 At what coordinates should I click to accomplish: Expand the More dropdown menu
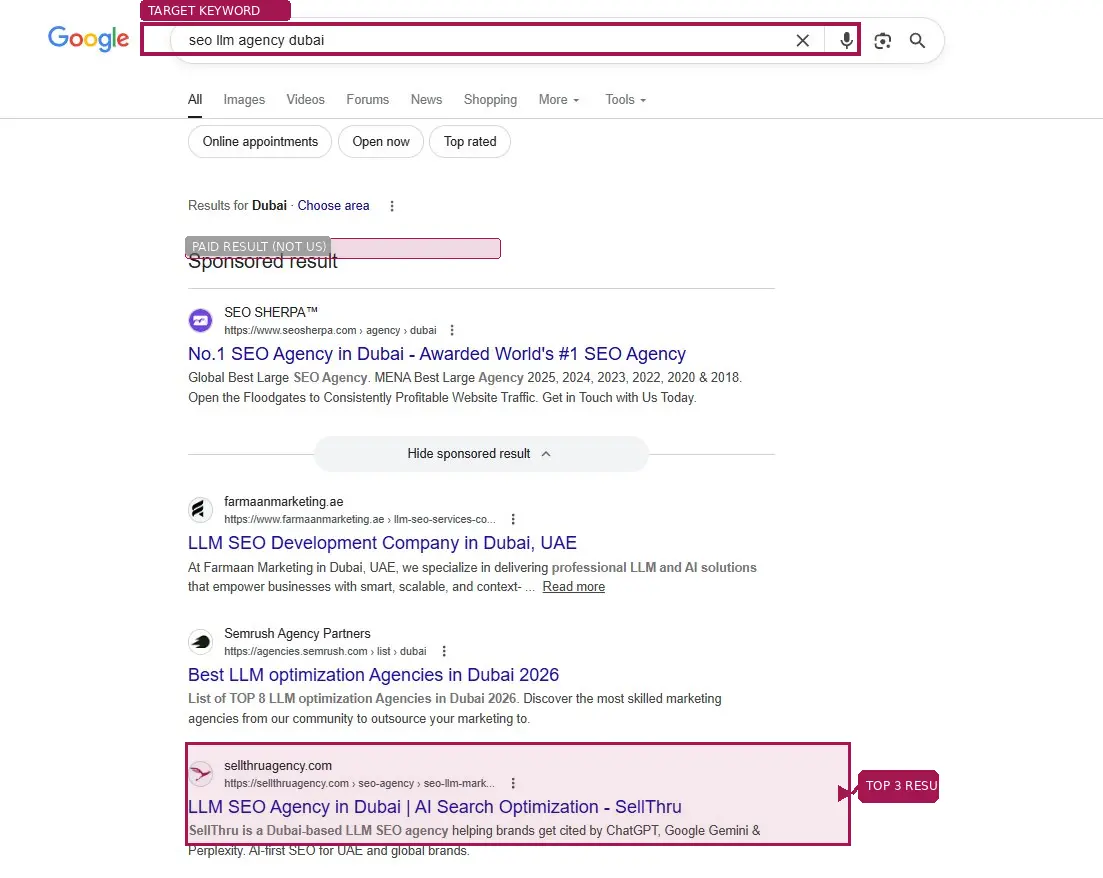click(x=559, y=99)
